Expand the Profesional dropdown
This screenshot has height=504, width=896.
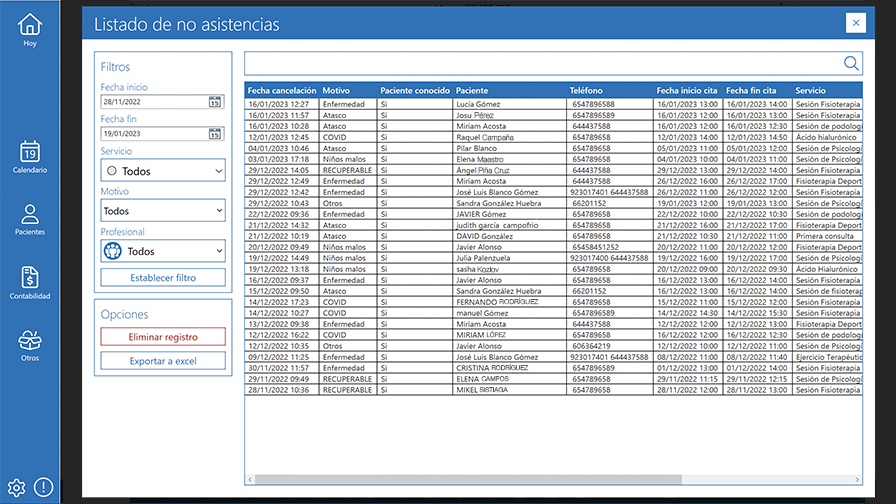(163, 252)
